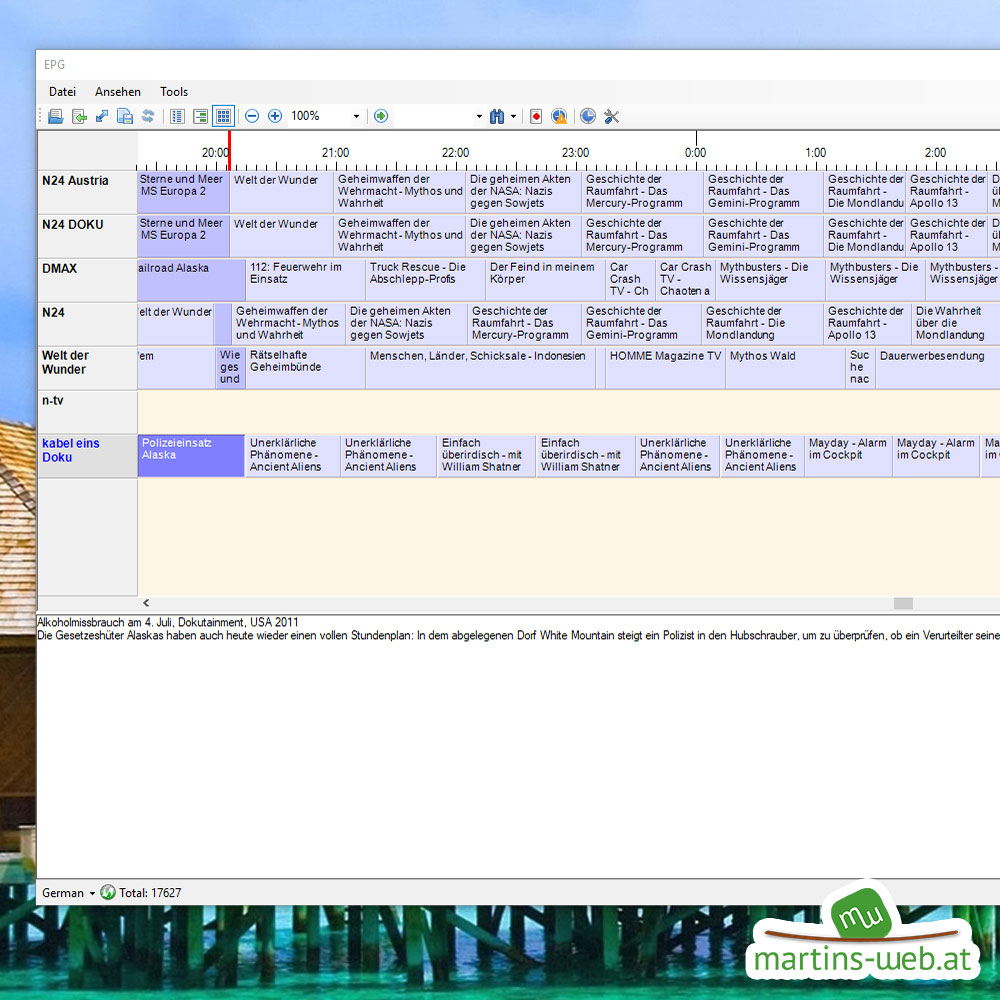The height and width of the screenshot is (1000, 1000).
Task: Select the N24 Austria channel row header
Action: click(87, 192)
